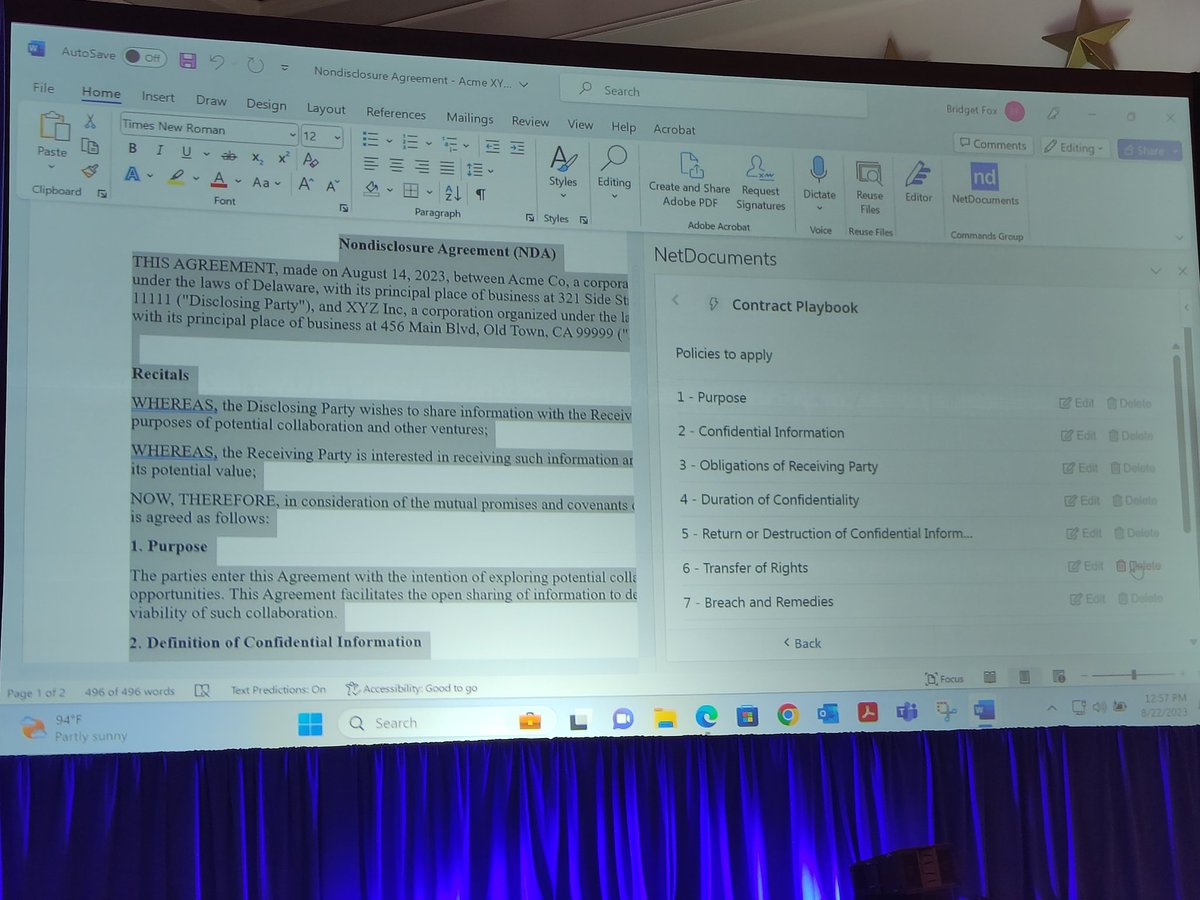Apply the red font color
Screen dimensions: 1200x900
click(x=220, y=180)
